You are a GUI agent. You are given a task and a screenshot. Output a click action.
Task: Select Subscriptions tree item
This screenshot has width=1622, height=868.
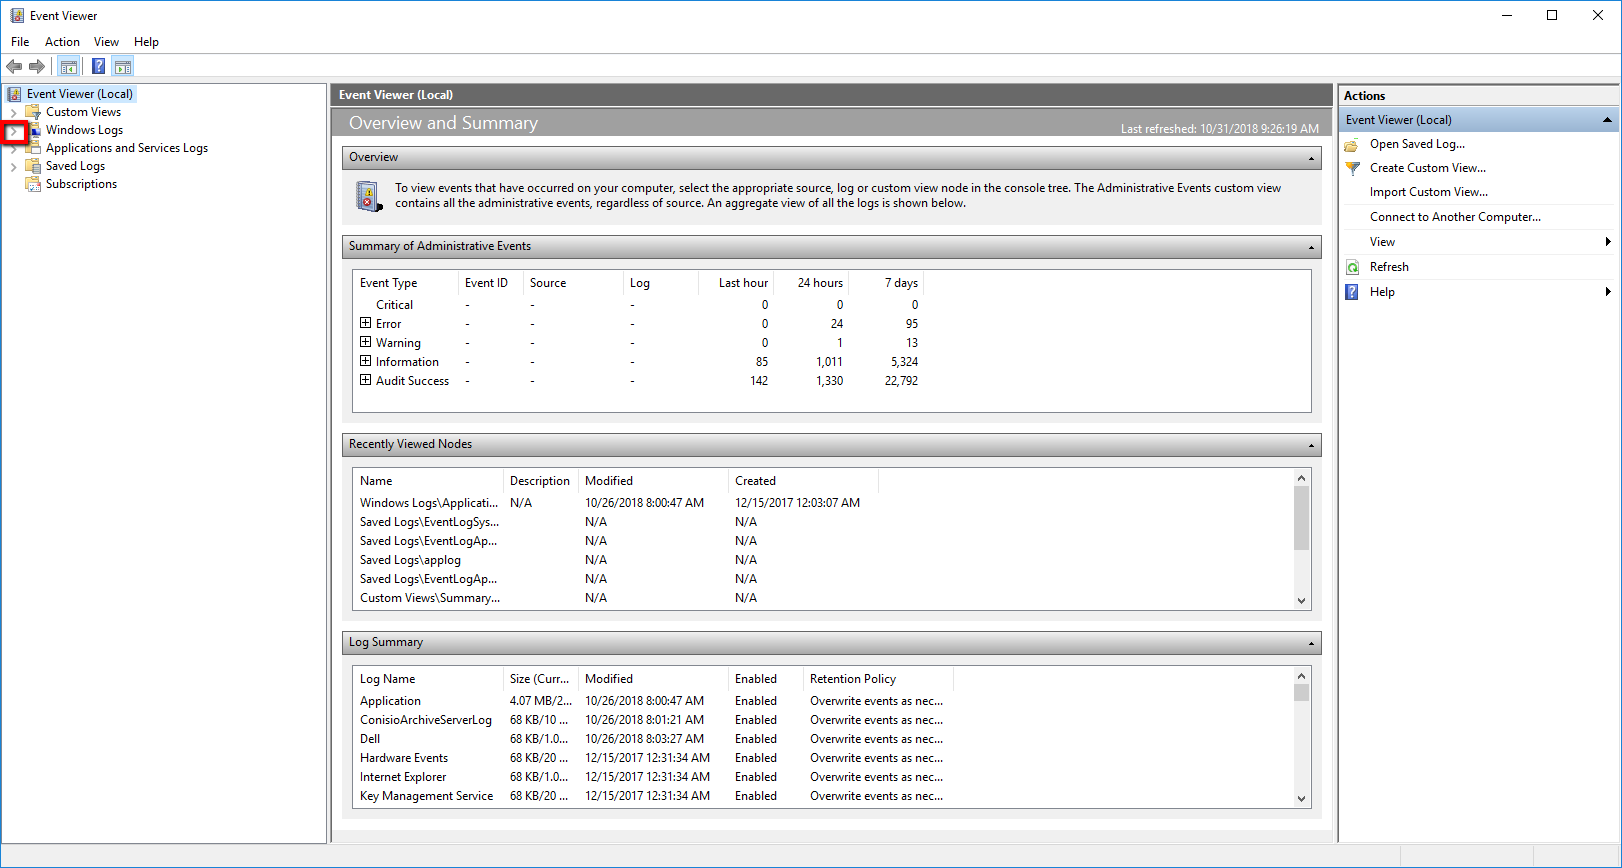click(x=81, y=184)
